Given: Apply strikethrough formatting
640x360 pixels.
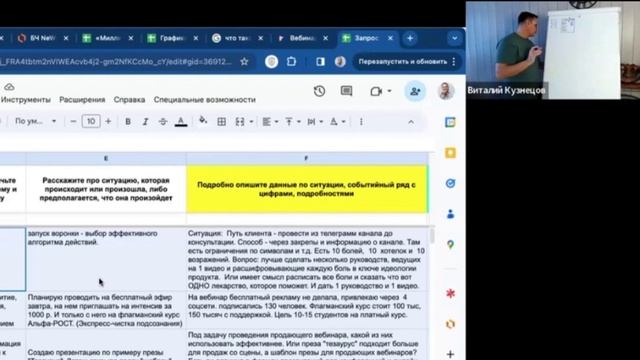Looking at the screenshot, I should [x=162, y=122].
